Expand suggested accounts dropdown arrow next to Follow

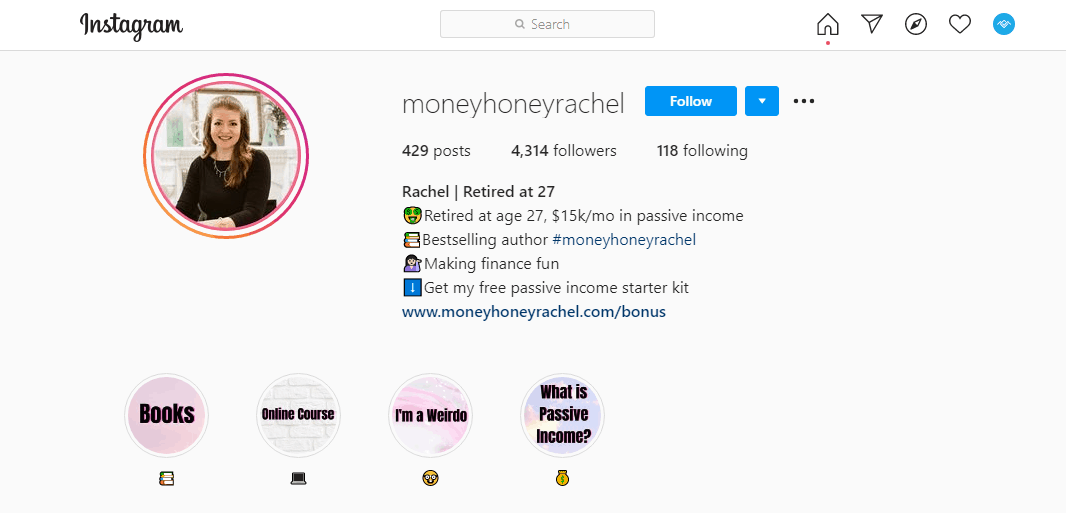[762, 101]
